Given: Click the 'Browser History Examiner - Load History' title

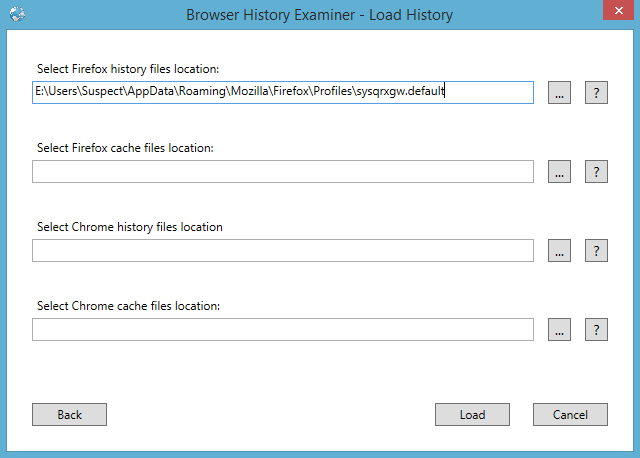Looking at the screenshot, I should click(x=320, y=15).
